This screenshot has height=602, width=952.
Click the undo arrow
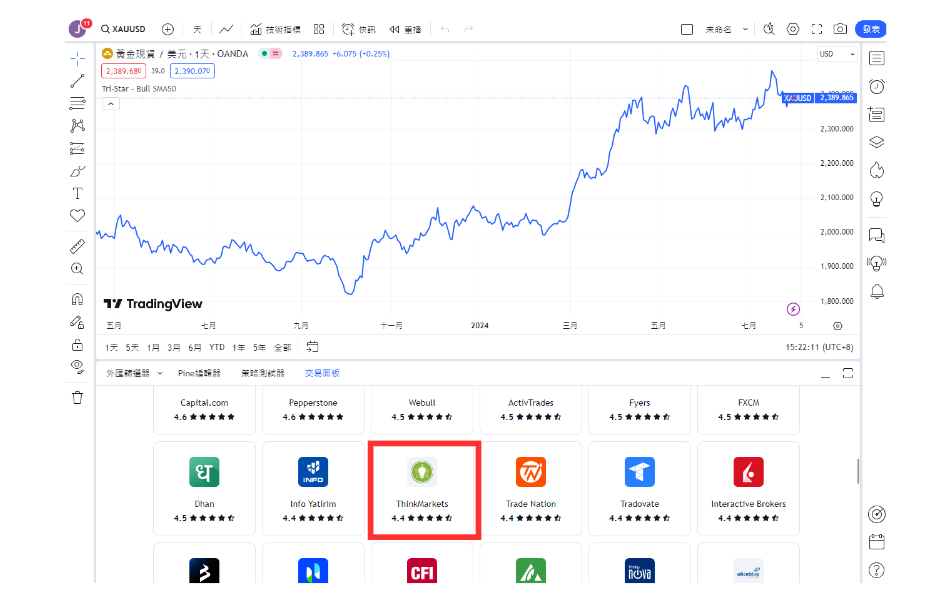445,29
